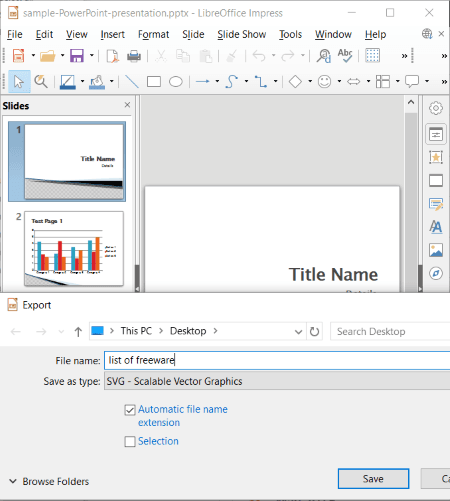Screen dimensions: 450x501
Task: Click the Print icon
Action: click(134, 56)
